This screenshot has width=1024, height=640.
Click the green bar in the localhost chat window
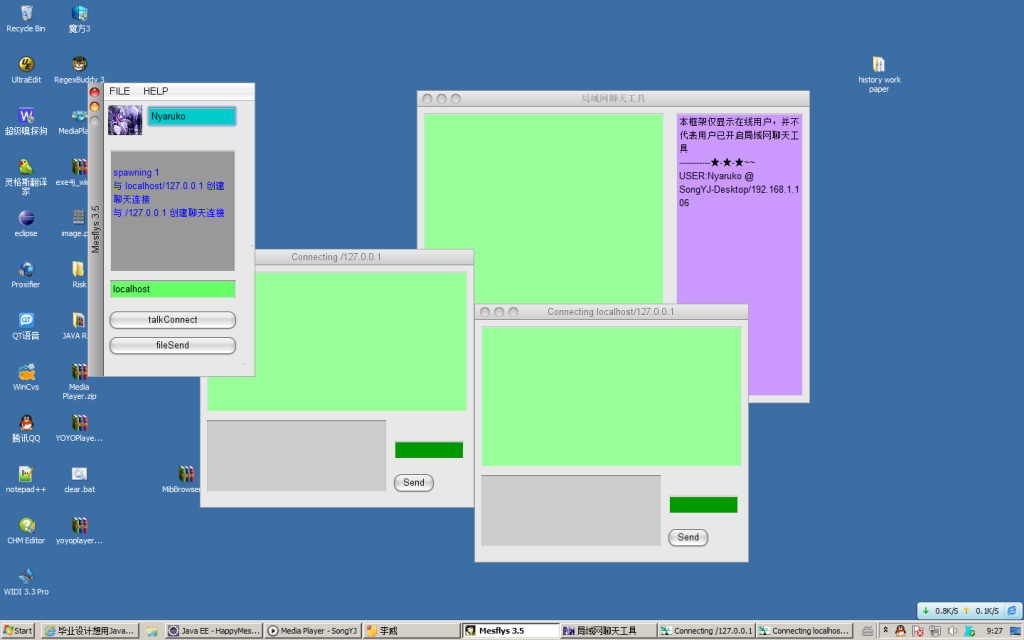pyautogui.click(x=703, y=505)
